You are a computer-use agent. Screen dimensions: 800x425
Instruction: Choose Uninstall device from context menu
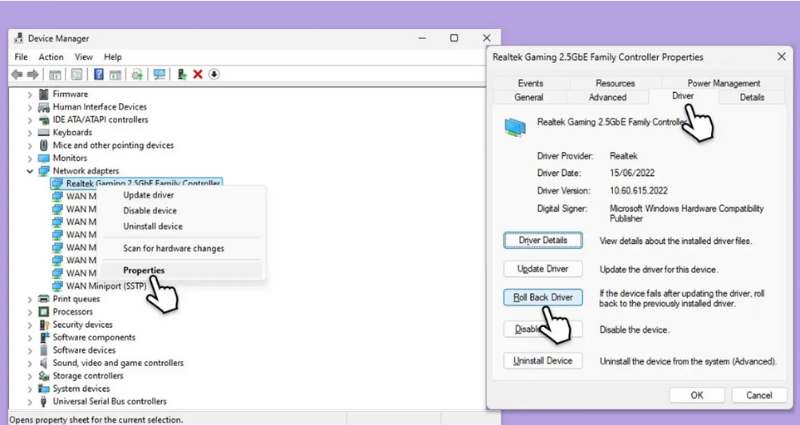[x=153, y=226]
